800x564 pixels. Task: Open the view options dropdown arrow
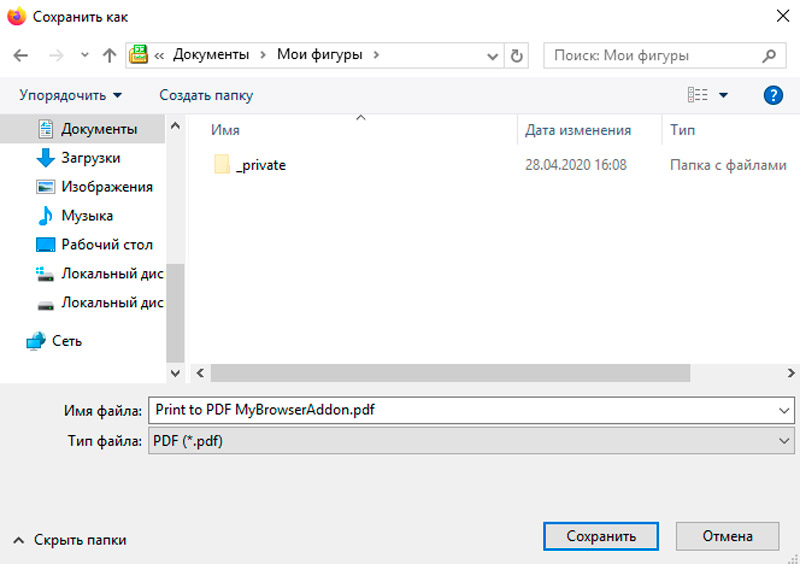coord(724,95)
